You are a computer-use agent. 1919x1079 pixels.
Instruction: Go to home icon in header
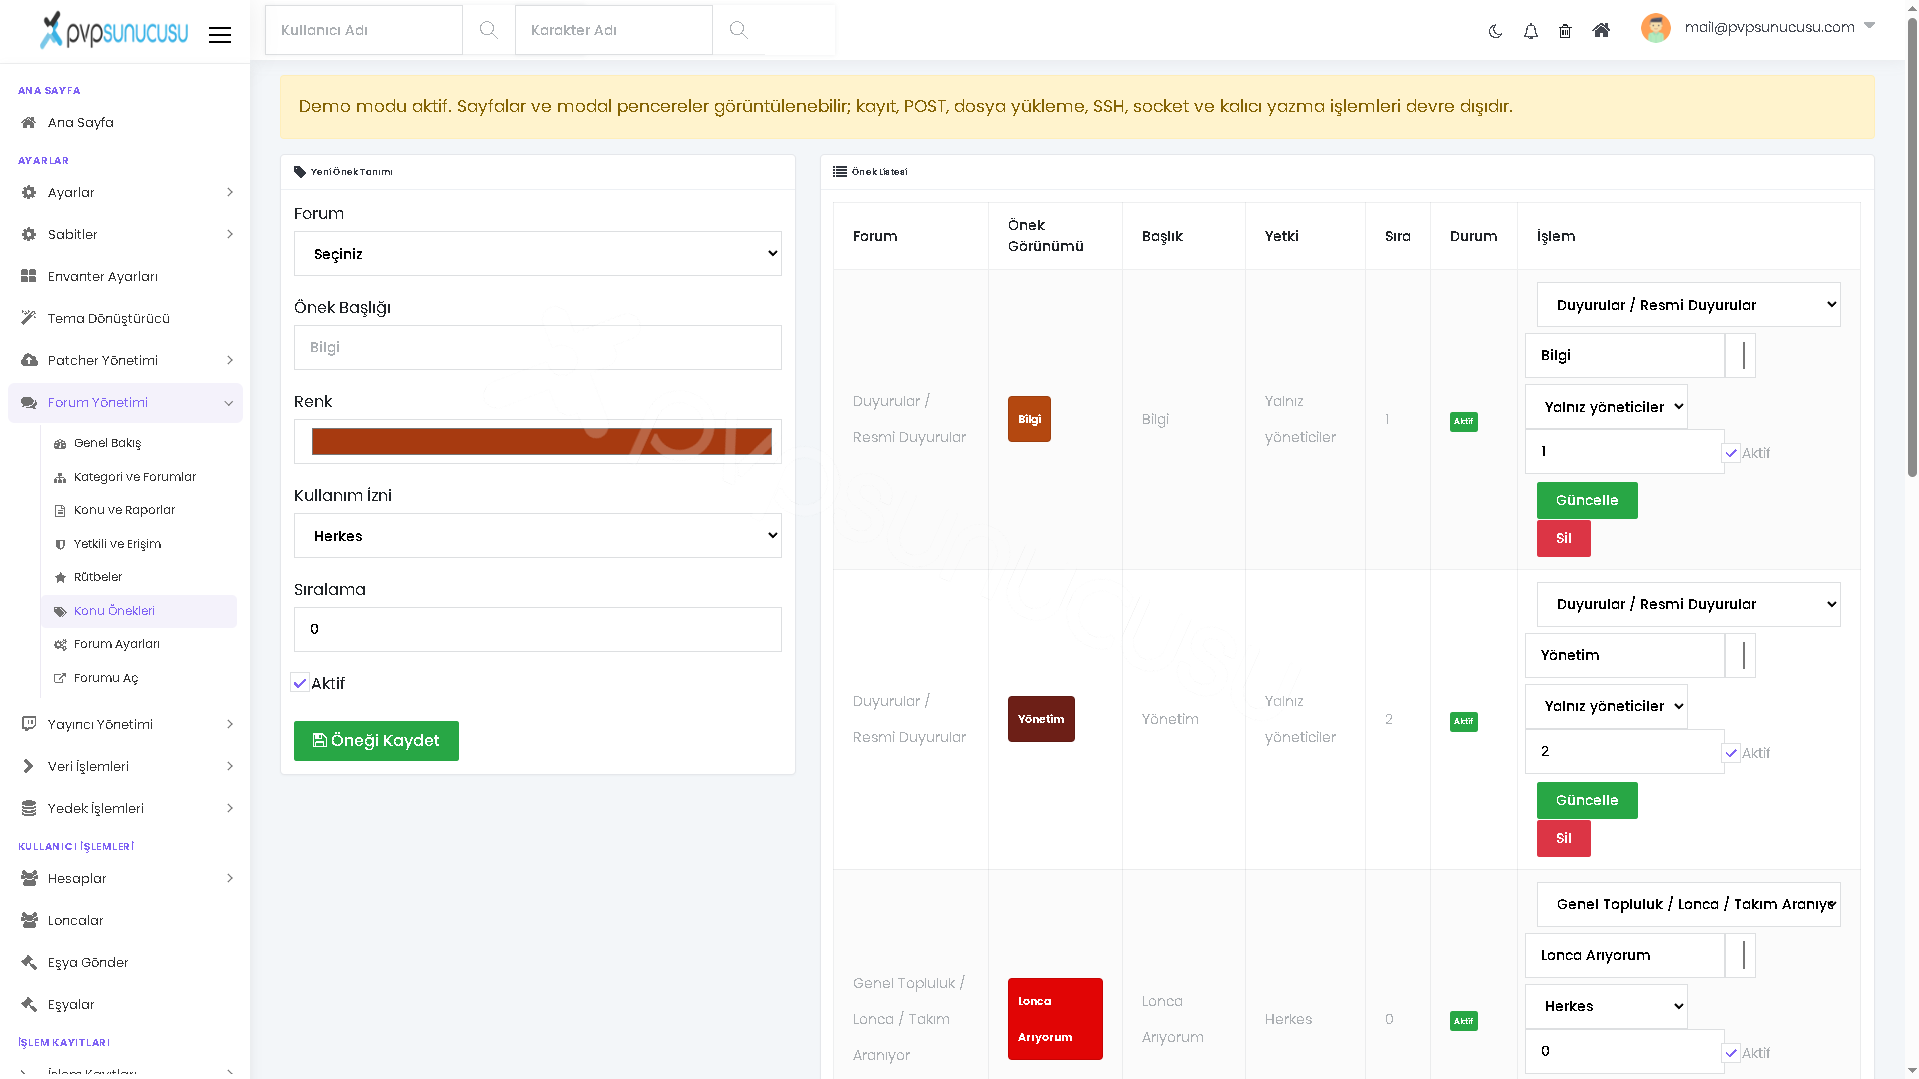[x=1601, y=30]
